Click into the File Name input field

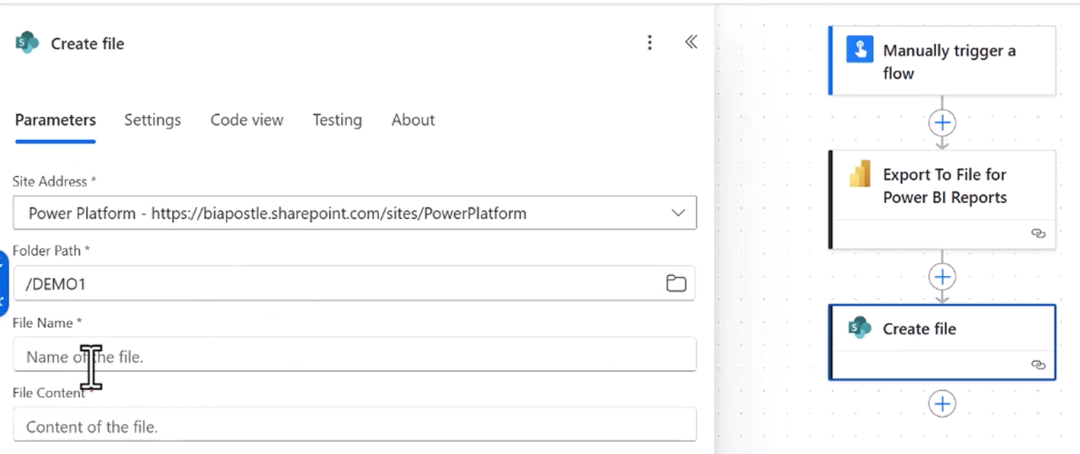[354, 354]
